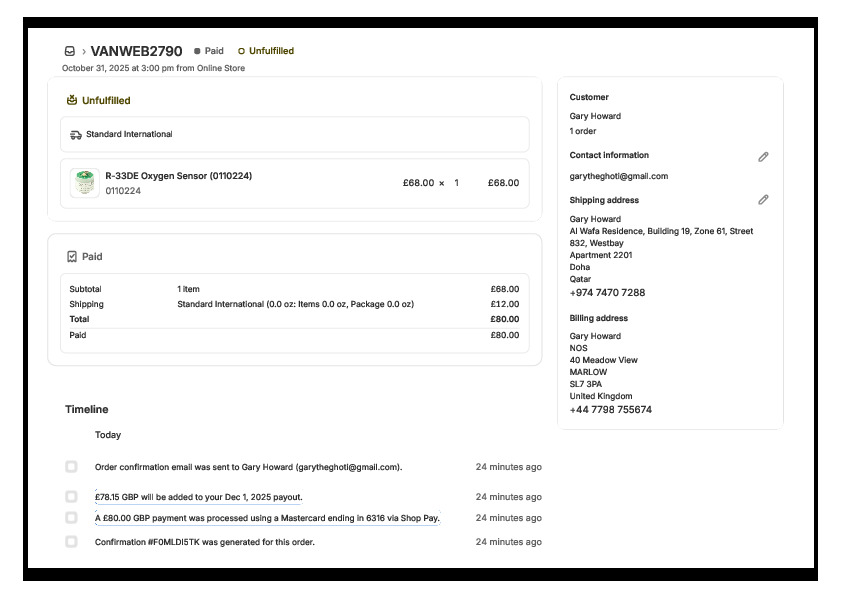This screenshot has height=595, width=842.
Task: Click the Unfulfilled box icon in card header
Action: click(72, 100)
